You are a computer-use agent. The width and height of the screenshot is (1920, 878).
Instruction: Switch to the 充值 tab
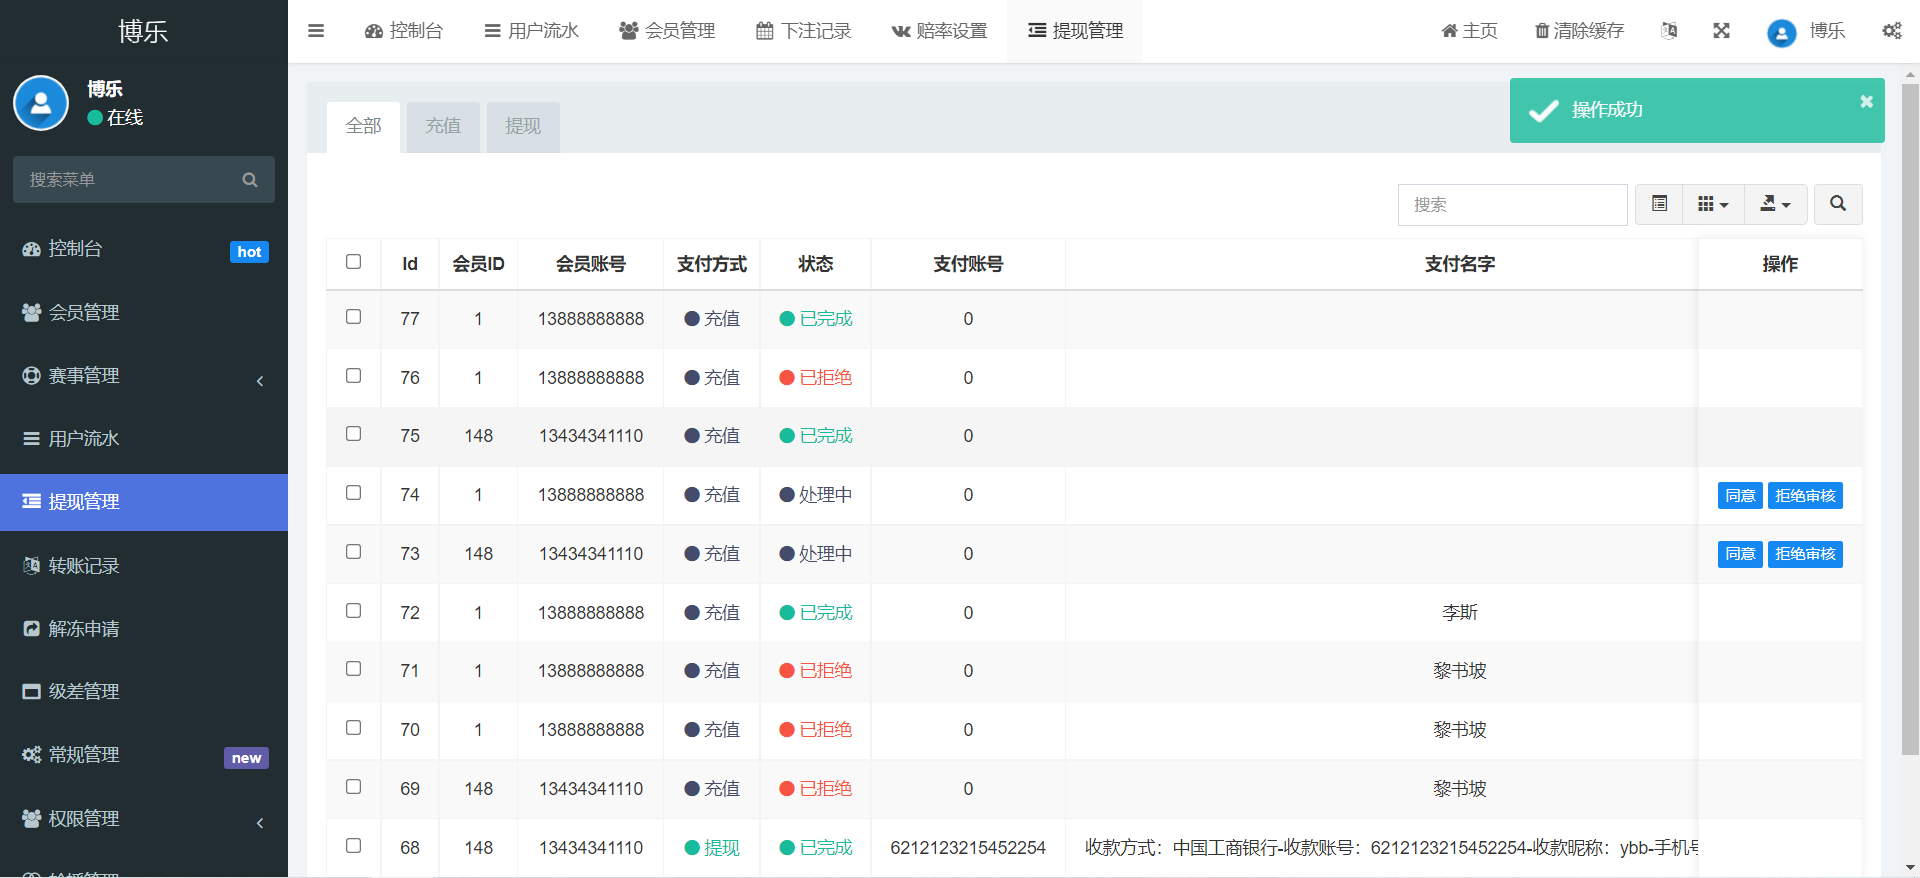click(443, 126)
